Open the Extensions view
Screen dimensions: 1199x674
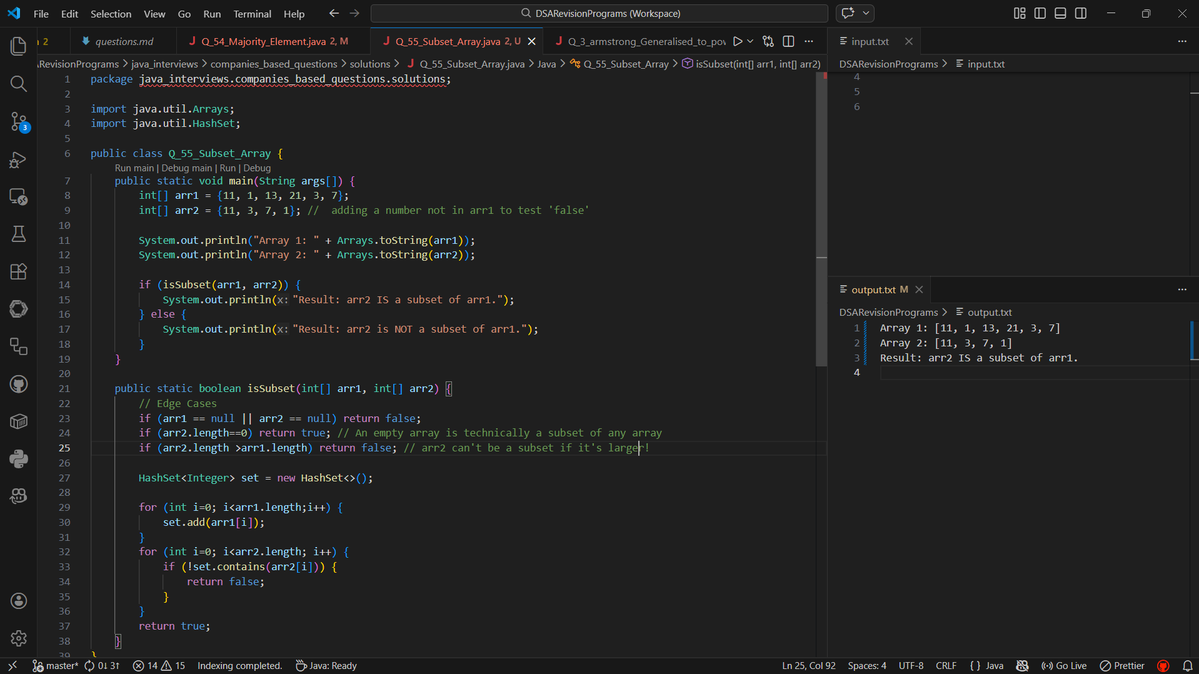pyautogui.click(x=18, y=272)
